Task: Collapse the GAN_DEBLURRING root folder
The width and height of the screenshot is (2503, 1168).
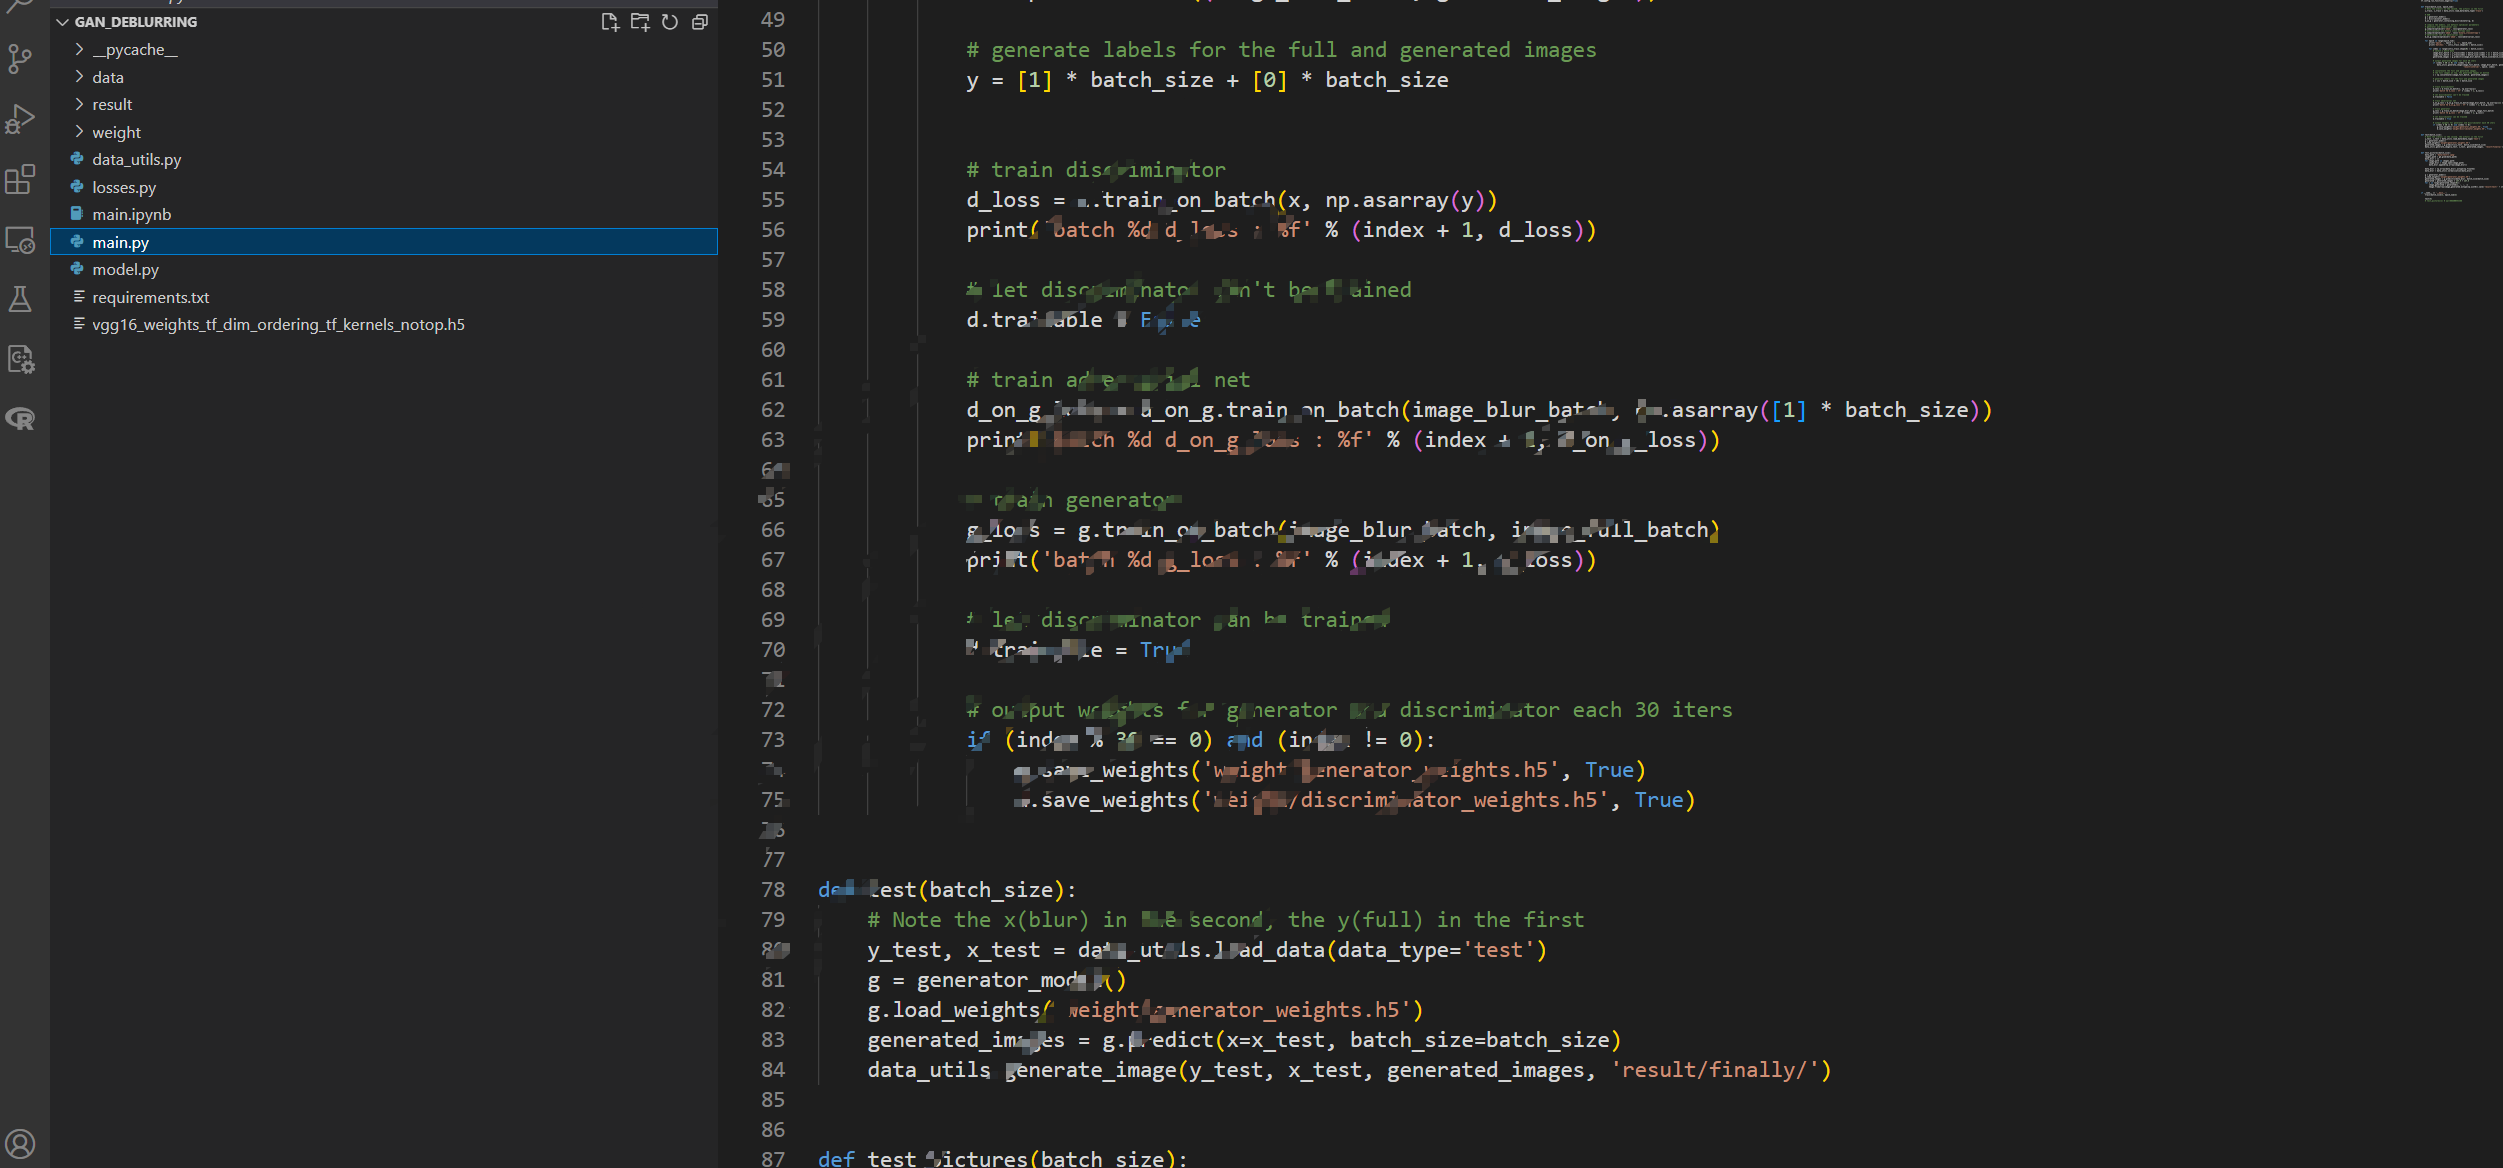Action: pos(63,22)
